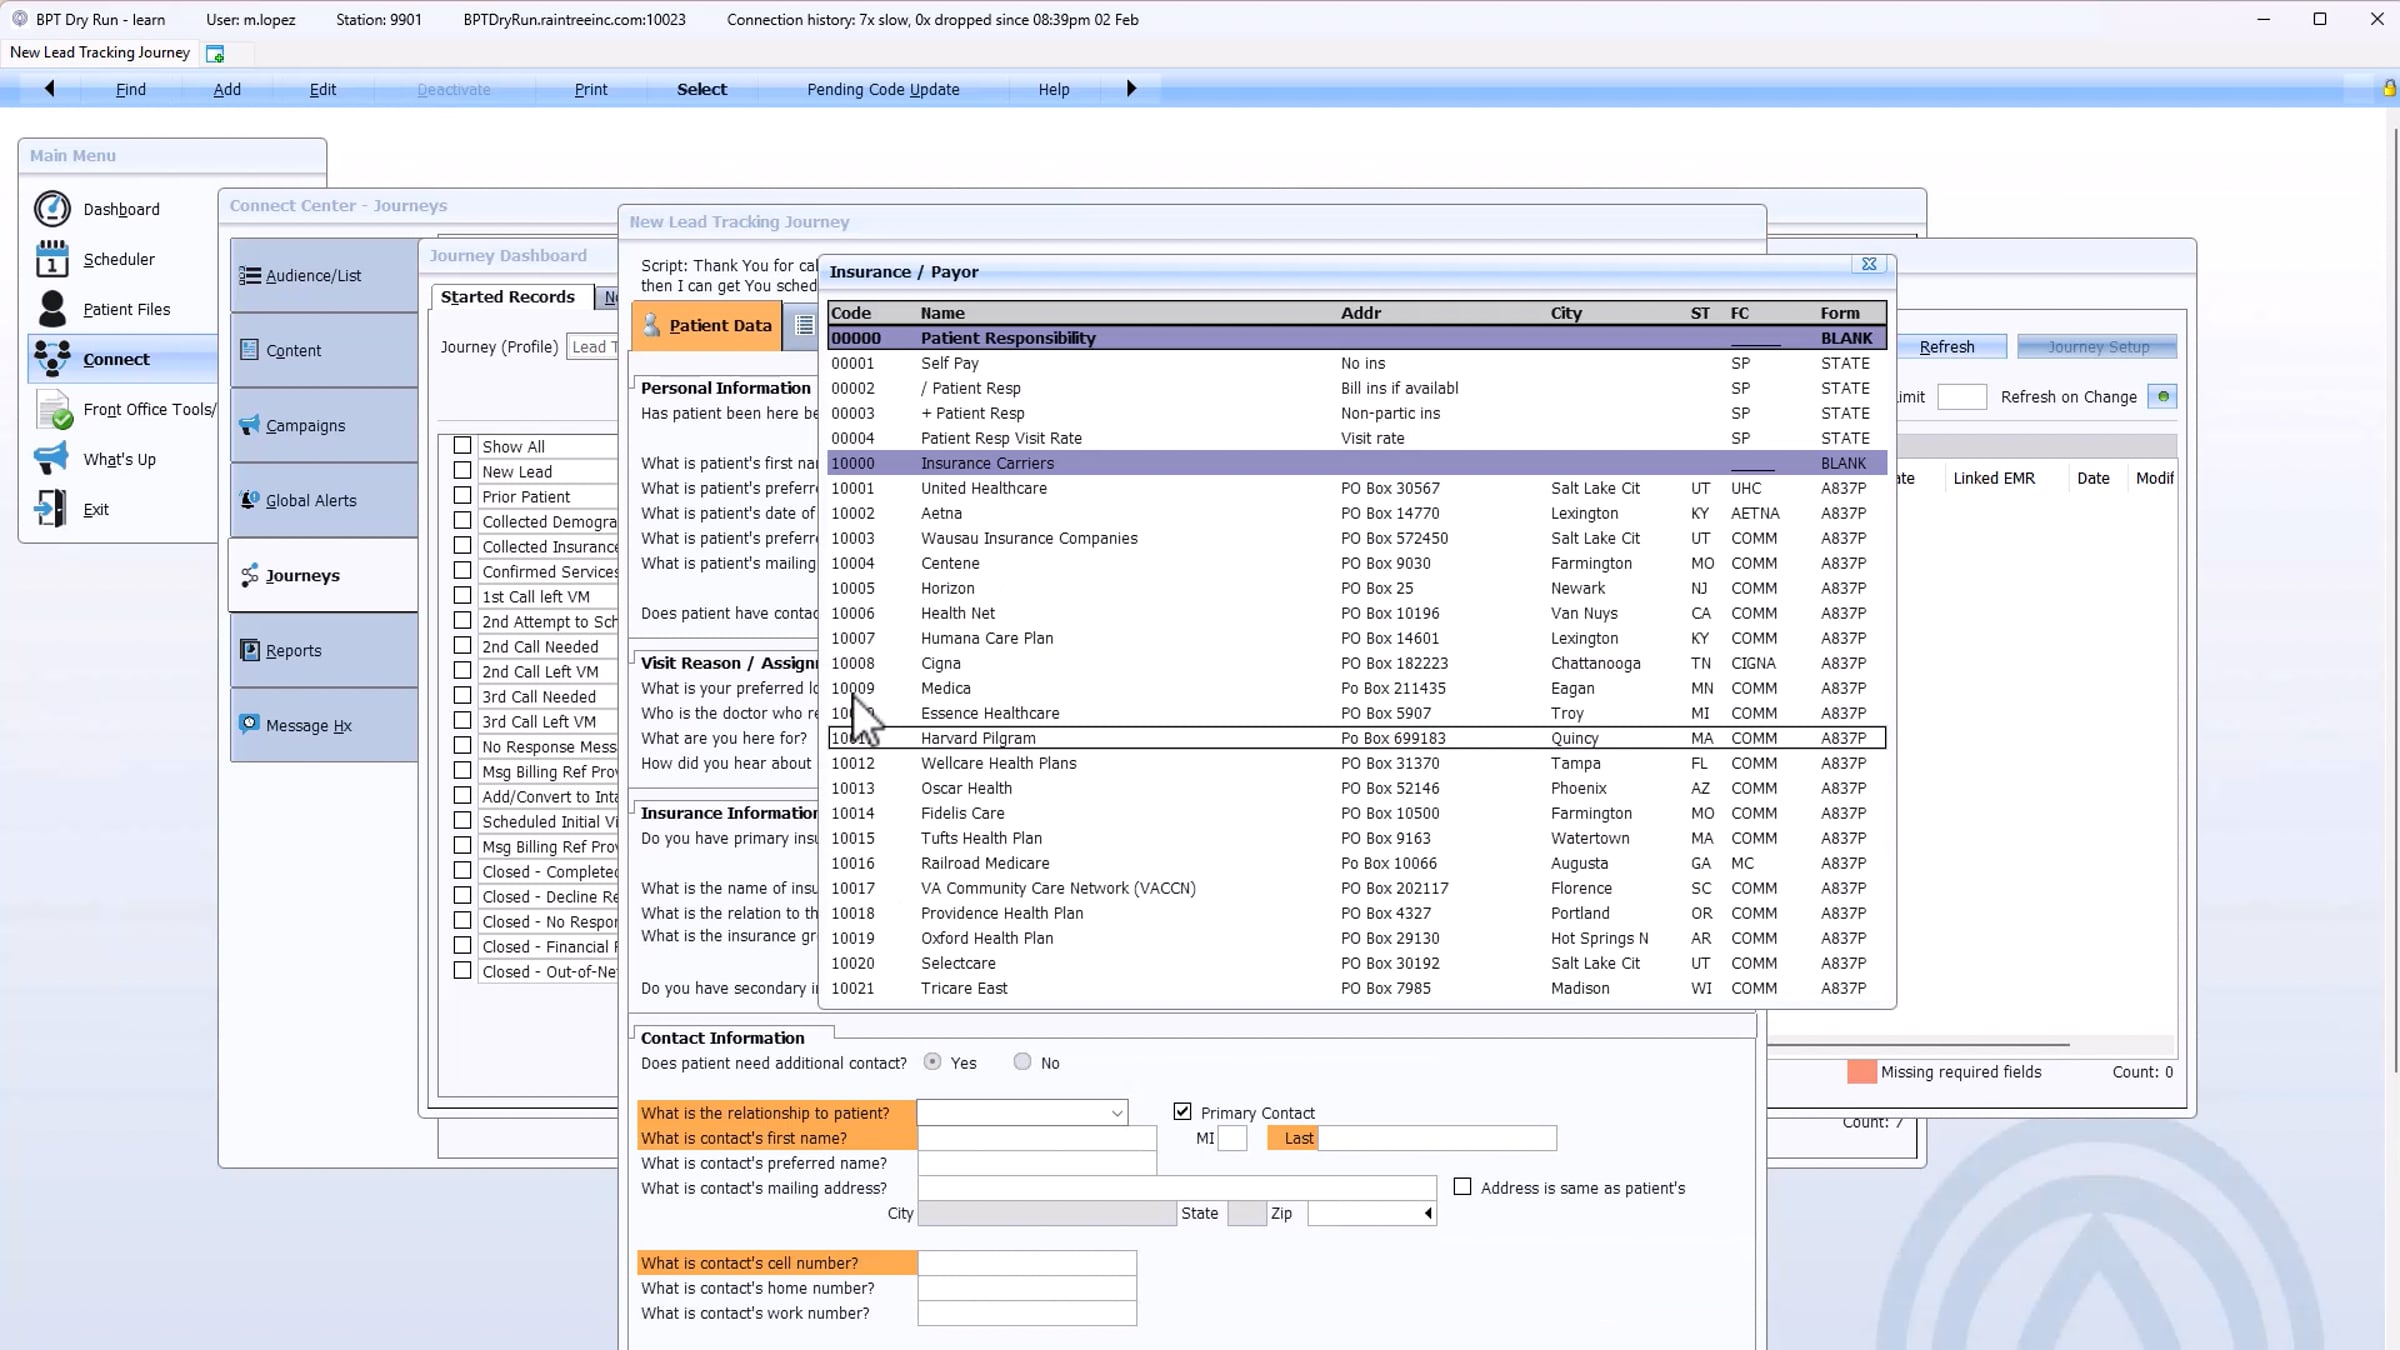Open the Find menu
2400x1350 pixels.
[x=131, y=89]
